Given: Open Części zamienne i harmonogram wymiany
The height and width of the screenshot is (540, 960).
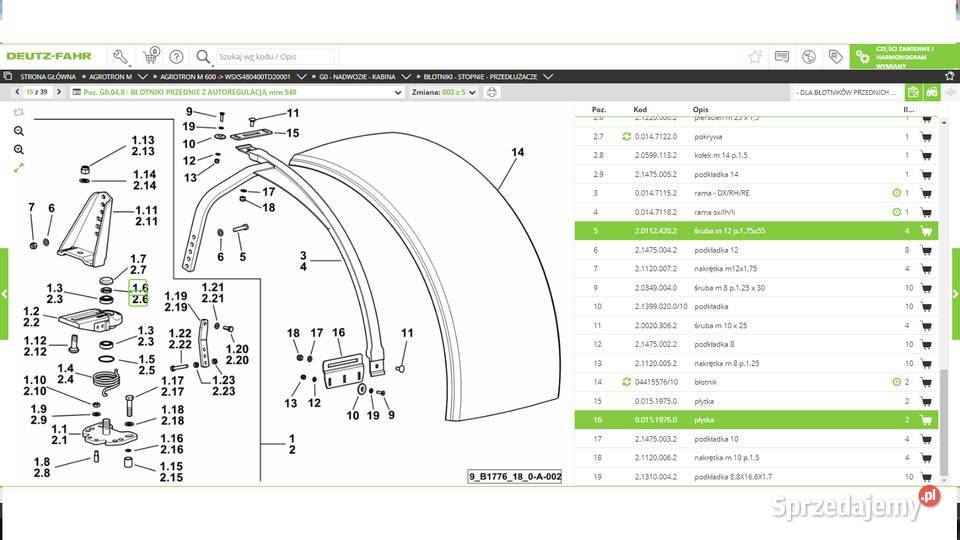Looking at the screenshot, I should [x=904, y=57].
